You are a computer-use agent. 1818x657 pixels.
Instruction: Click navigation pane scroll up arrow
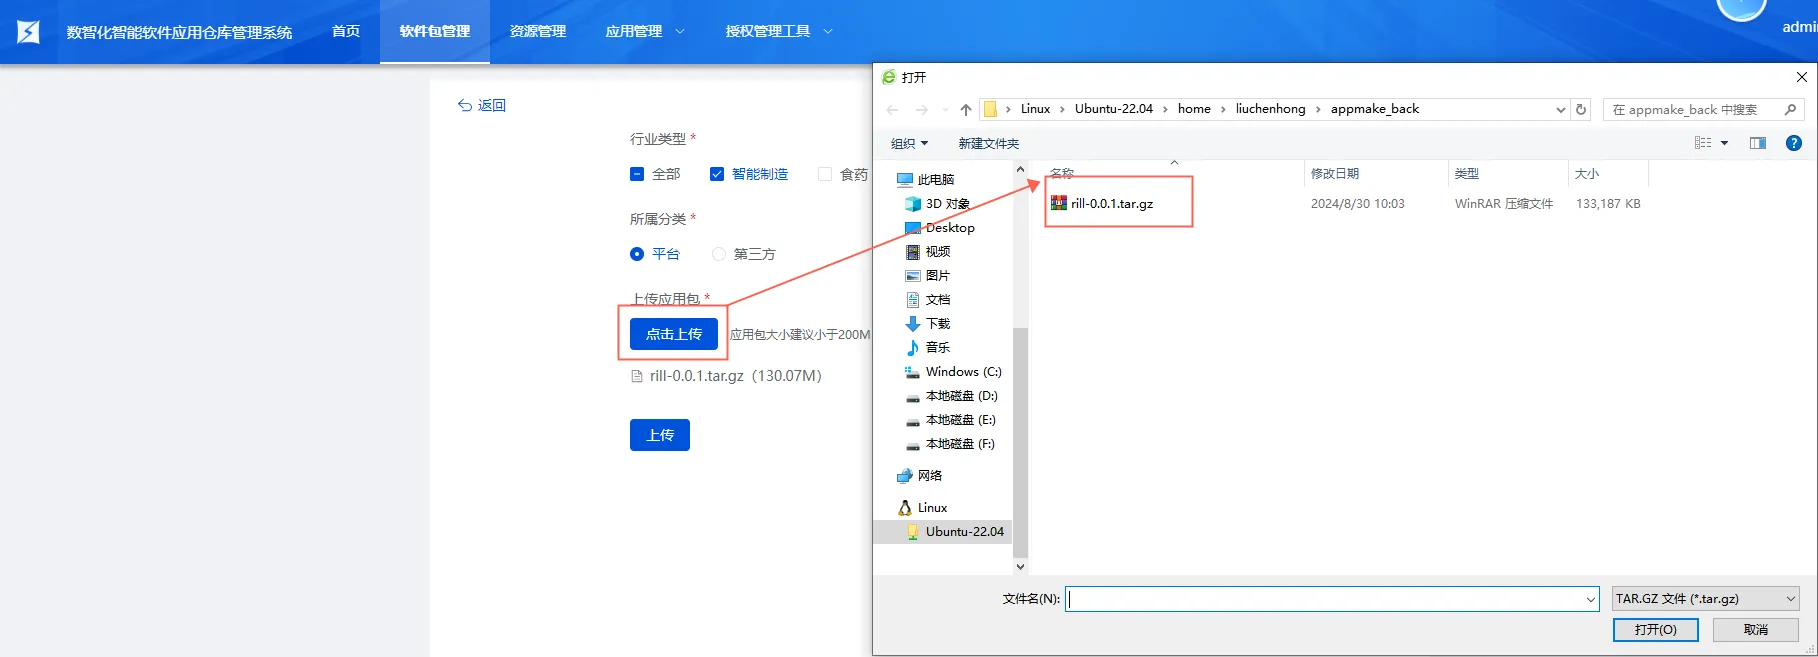(x=1020, y=169)
